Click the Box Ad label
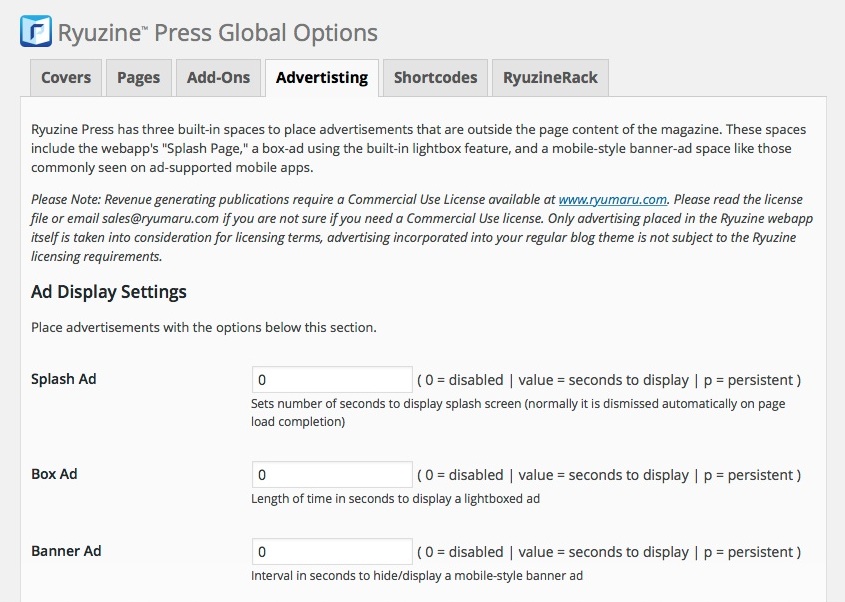Viewport: 845px width, 602px height. [54, 474]
